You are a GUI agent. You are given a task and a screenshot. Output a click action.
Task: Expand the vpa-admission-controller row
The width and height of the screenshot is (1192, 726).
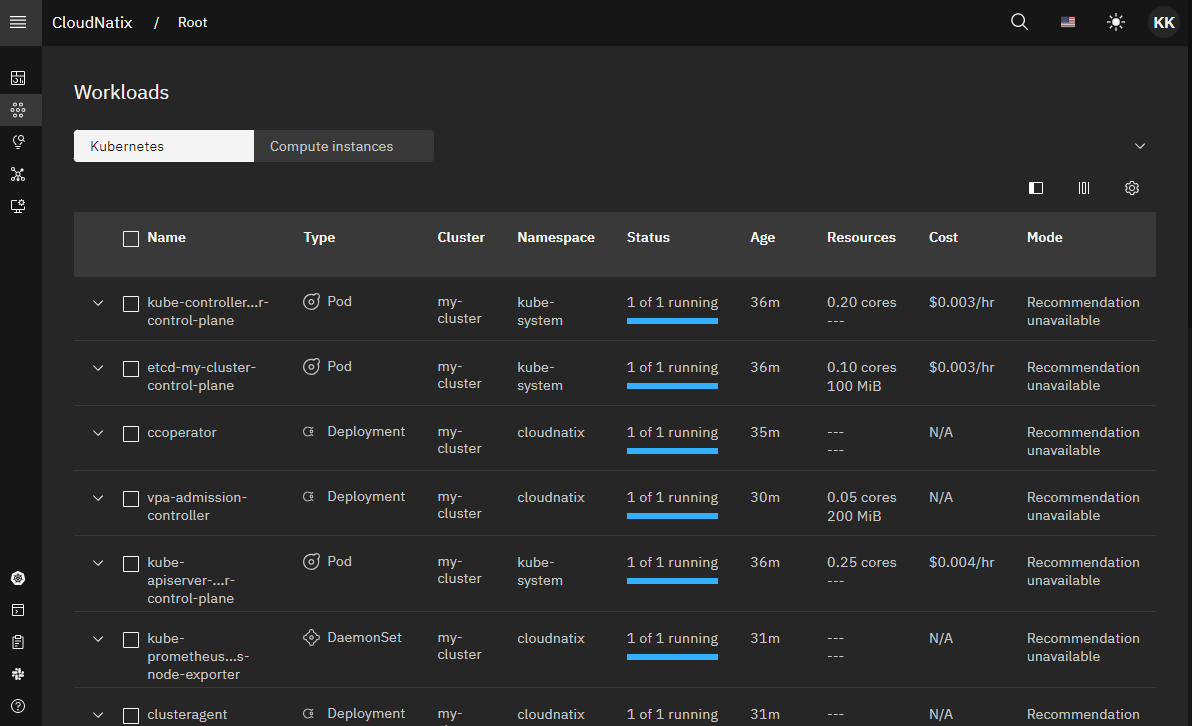(x=98, y=498)
